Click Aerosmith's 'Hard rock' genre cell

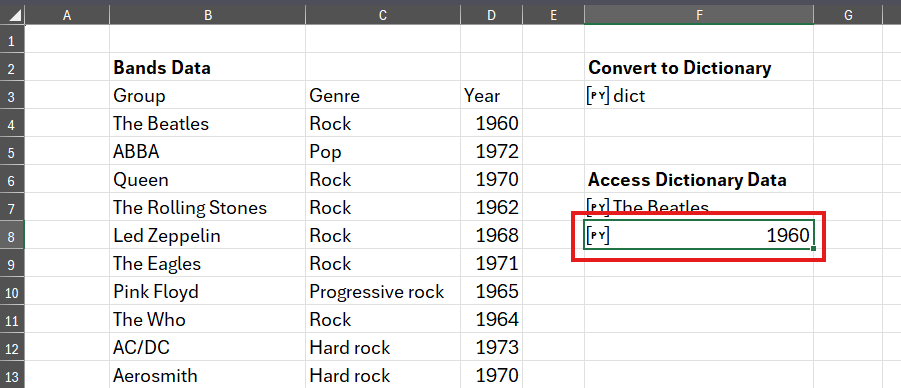coord(383,375)
